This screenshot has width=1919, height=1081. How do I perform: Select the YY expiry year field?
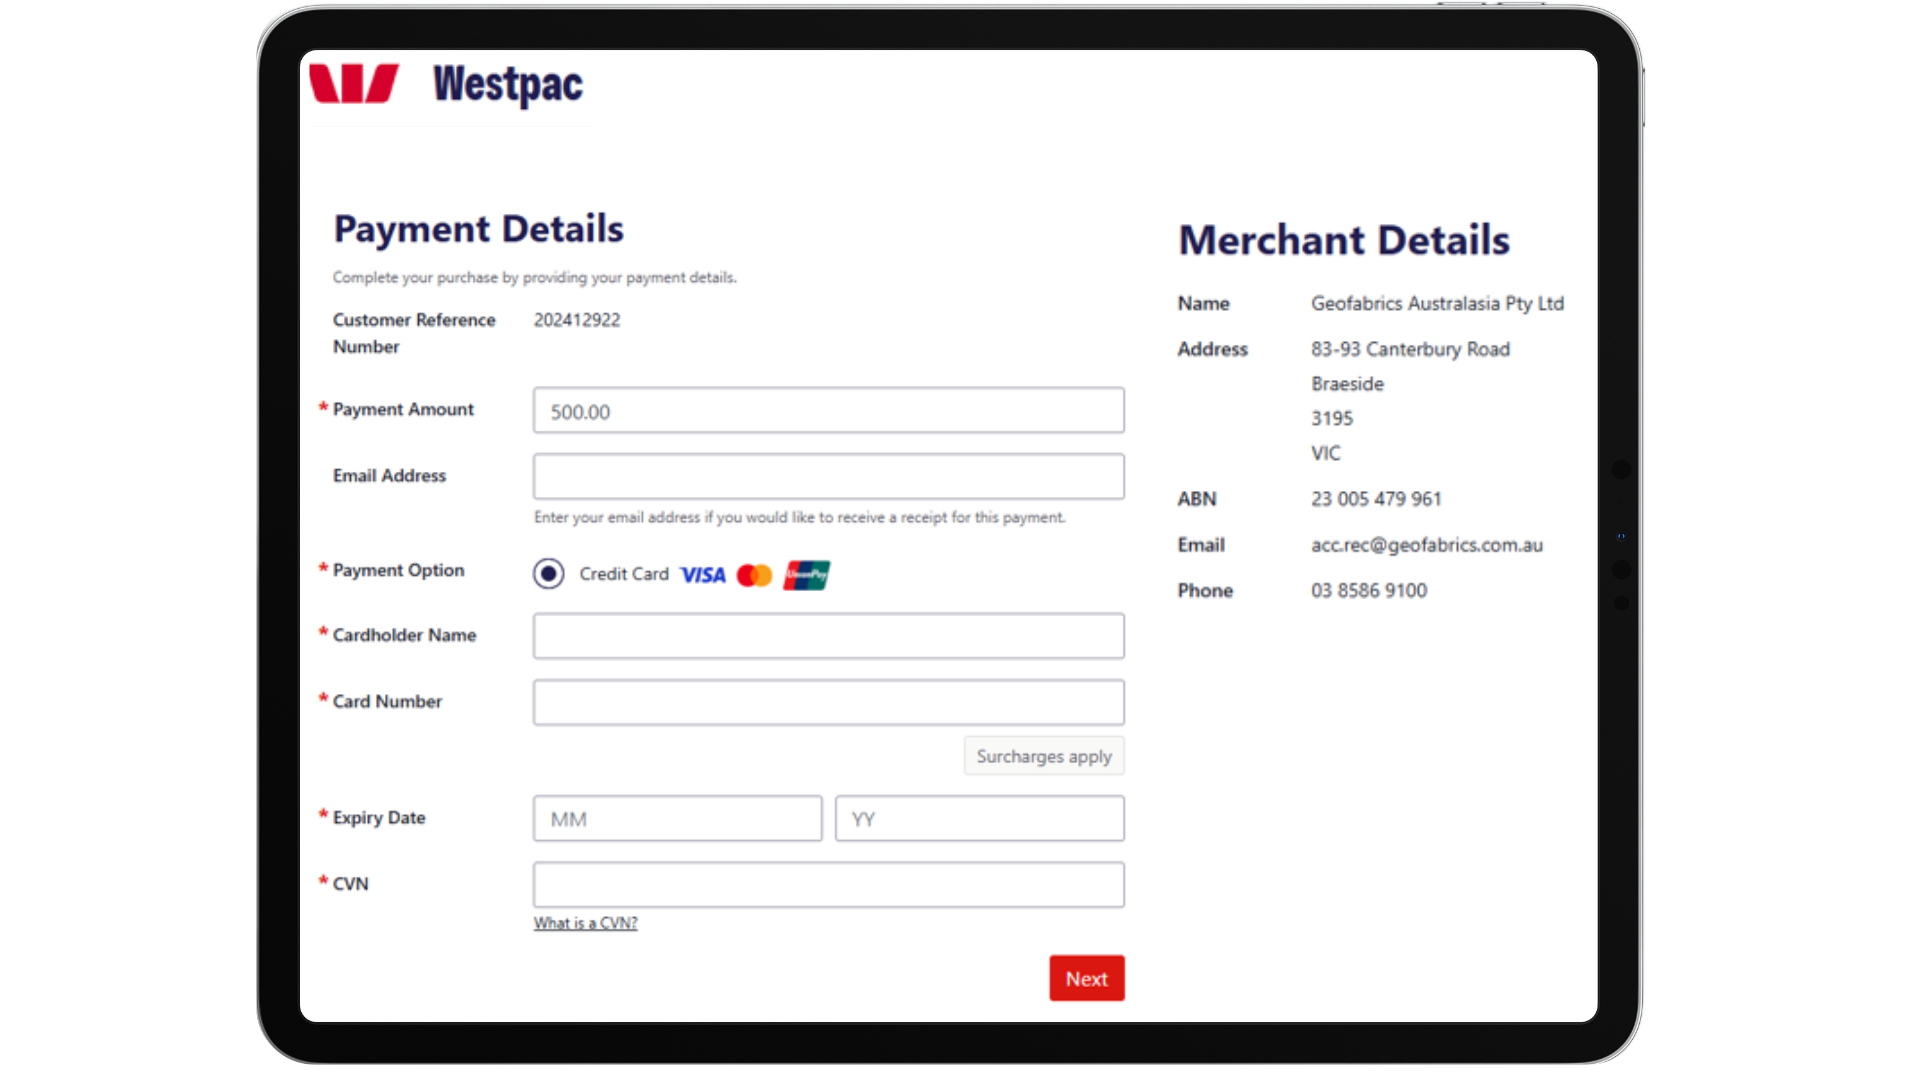pos(979,819)
